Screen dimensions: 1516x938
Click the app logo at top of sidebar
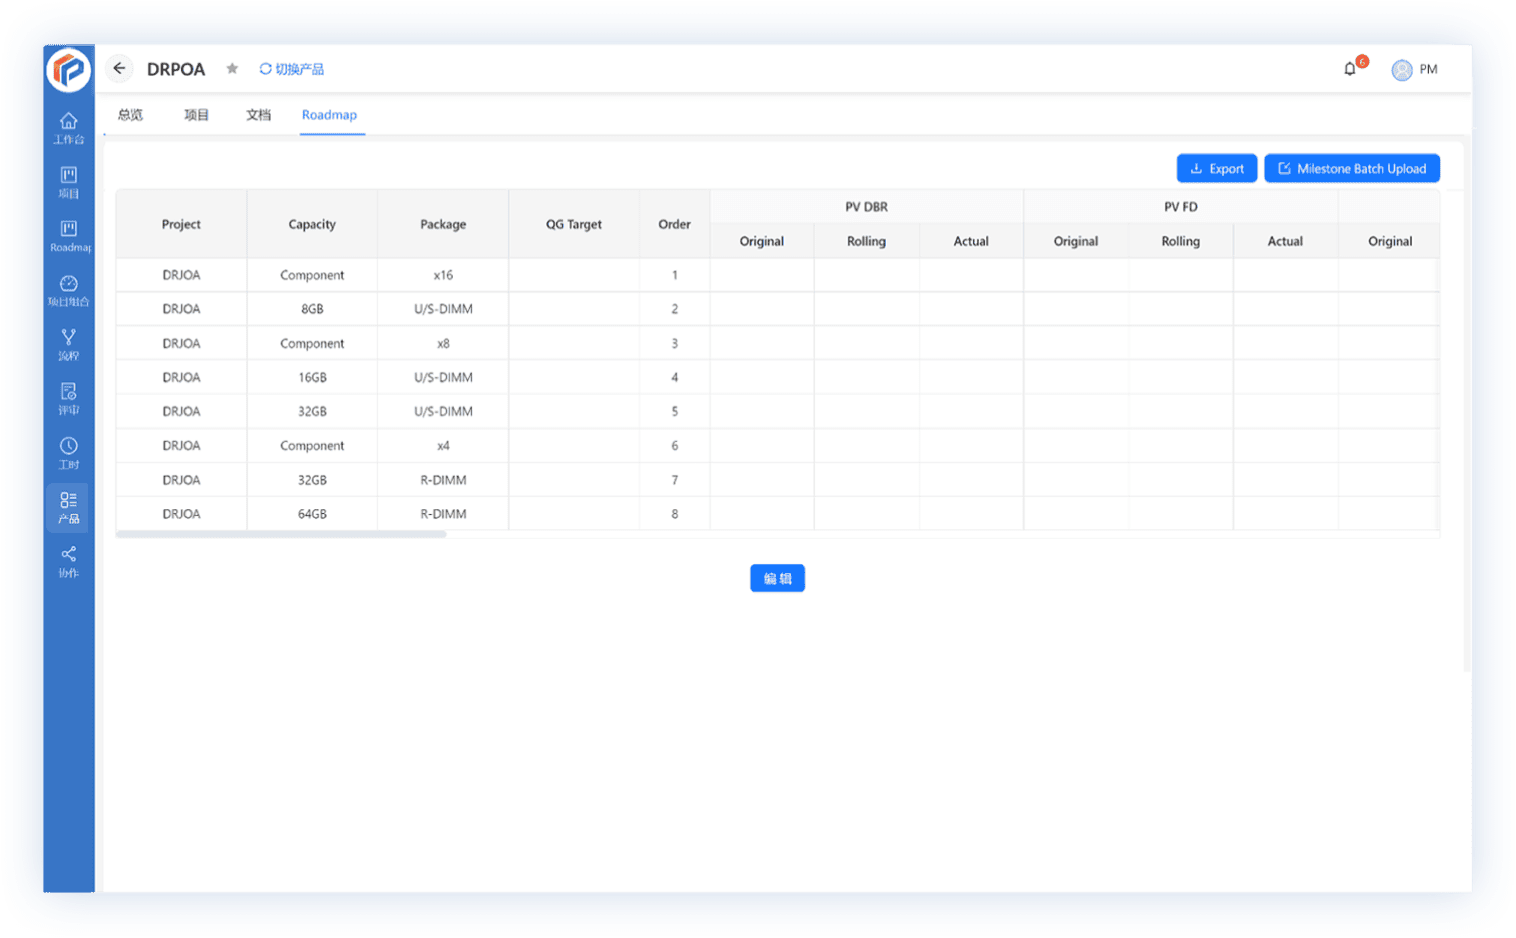[x=69, y=70]
